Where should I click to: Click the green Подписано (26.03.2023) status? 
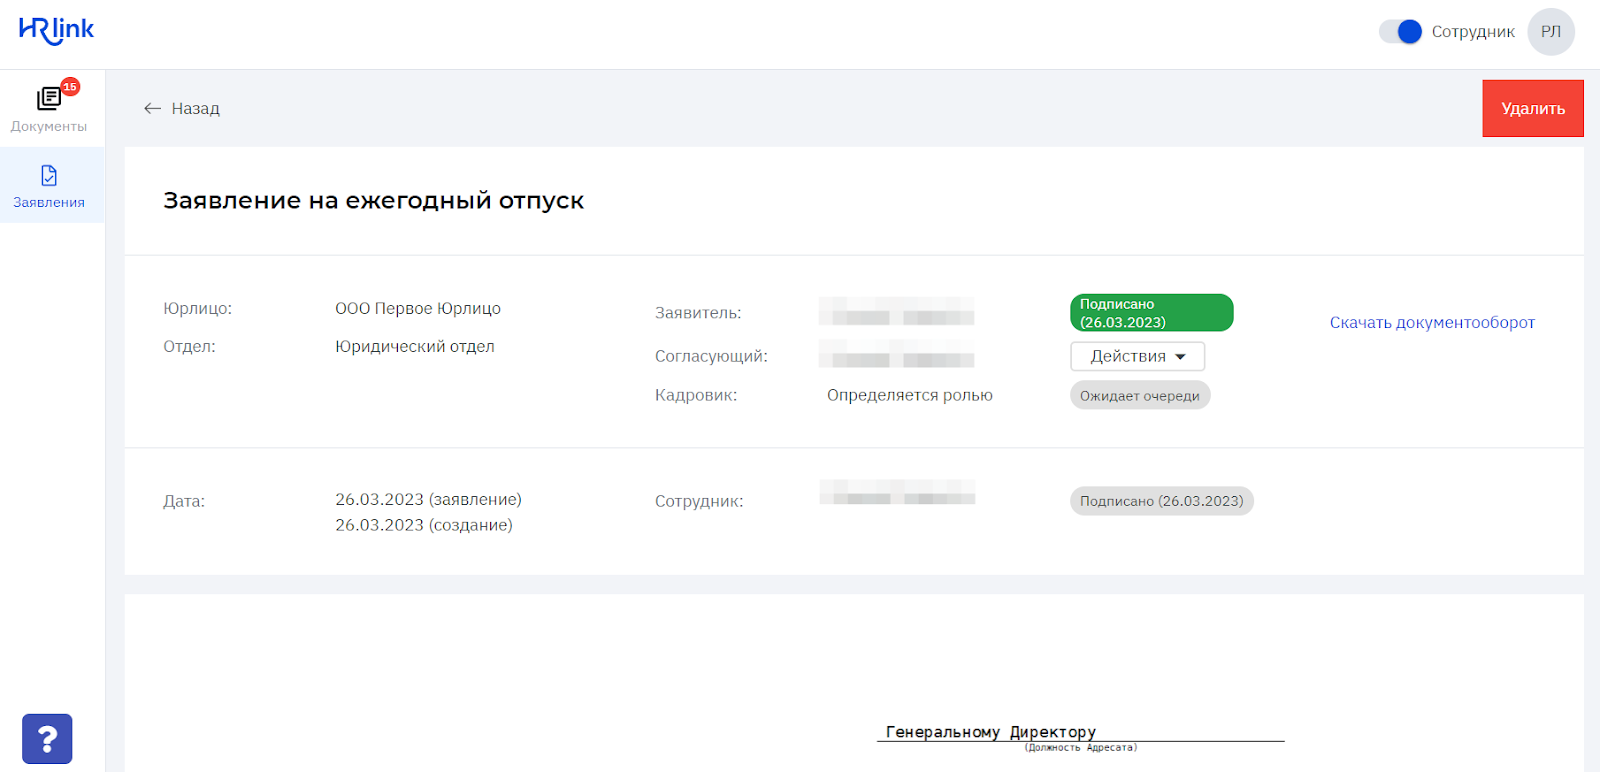pos(1152,313)
